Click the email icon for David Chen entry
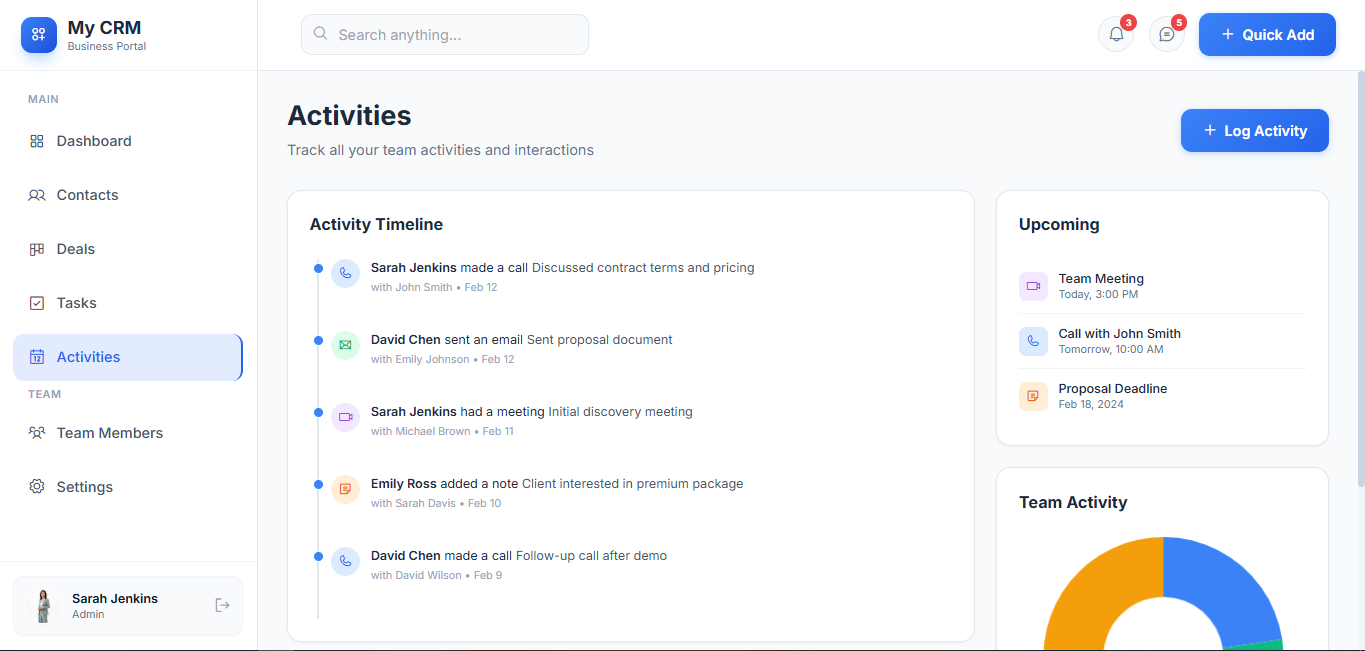 (345, 346)
